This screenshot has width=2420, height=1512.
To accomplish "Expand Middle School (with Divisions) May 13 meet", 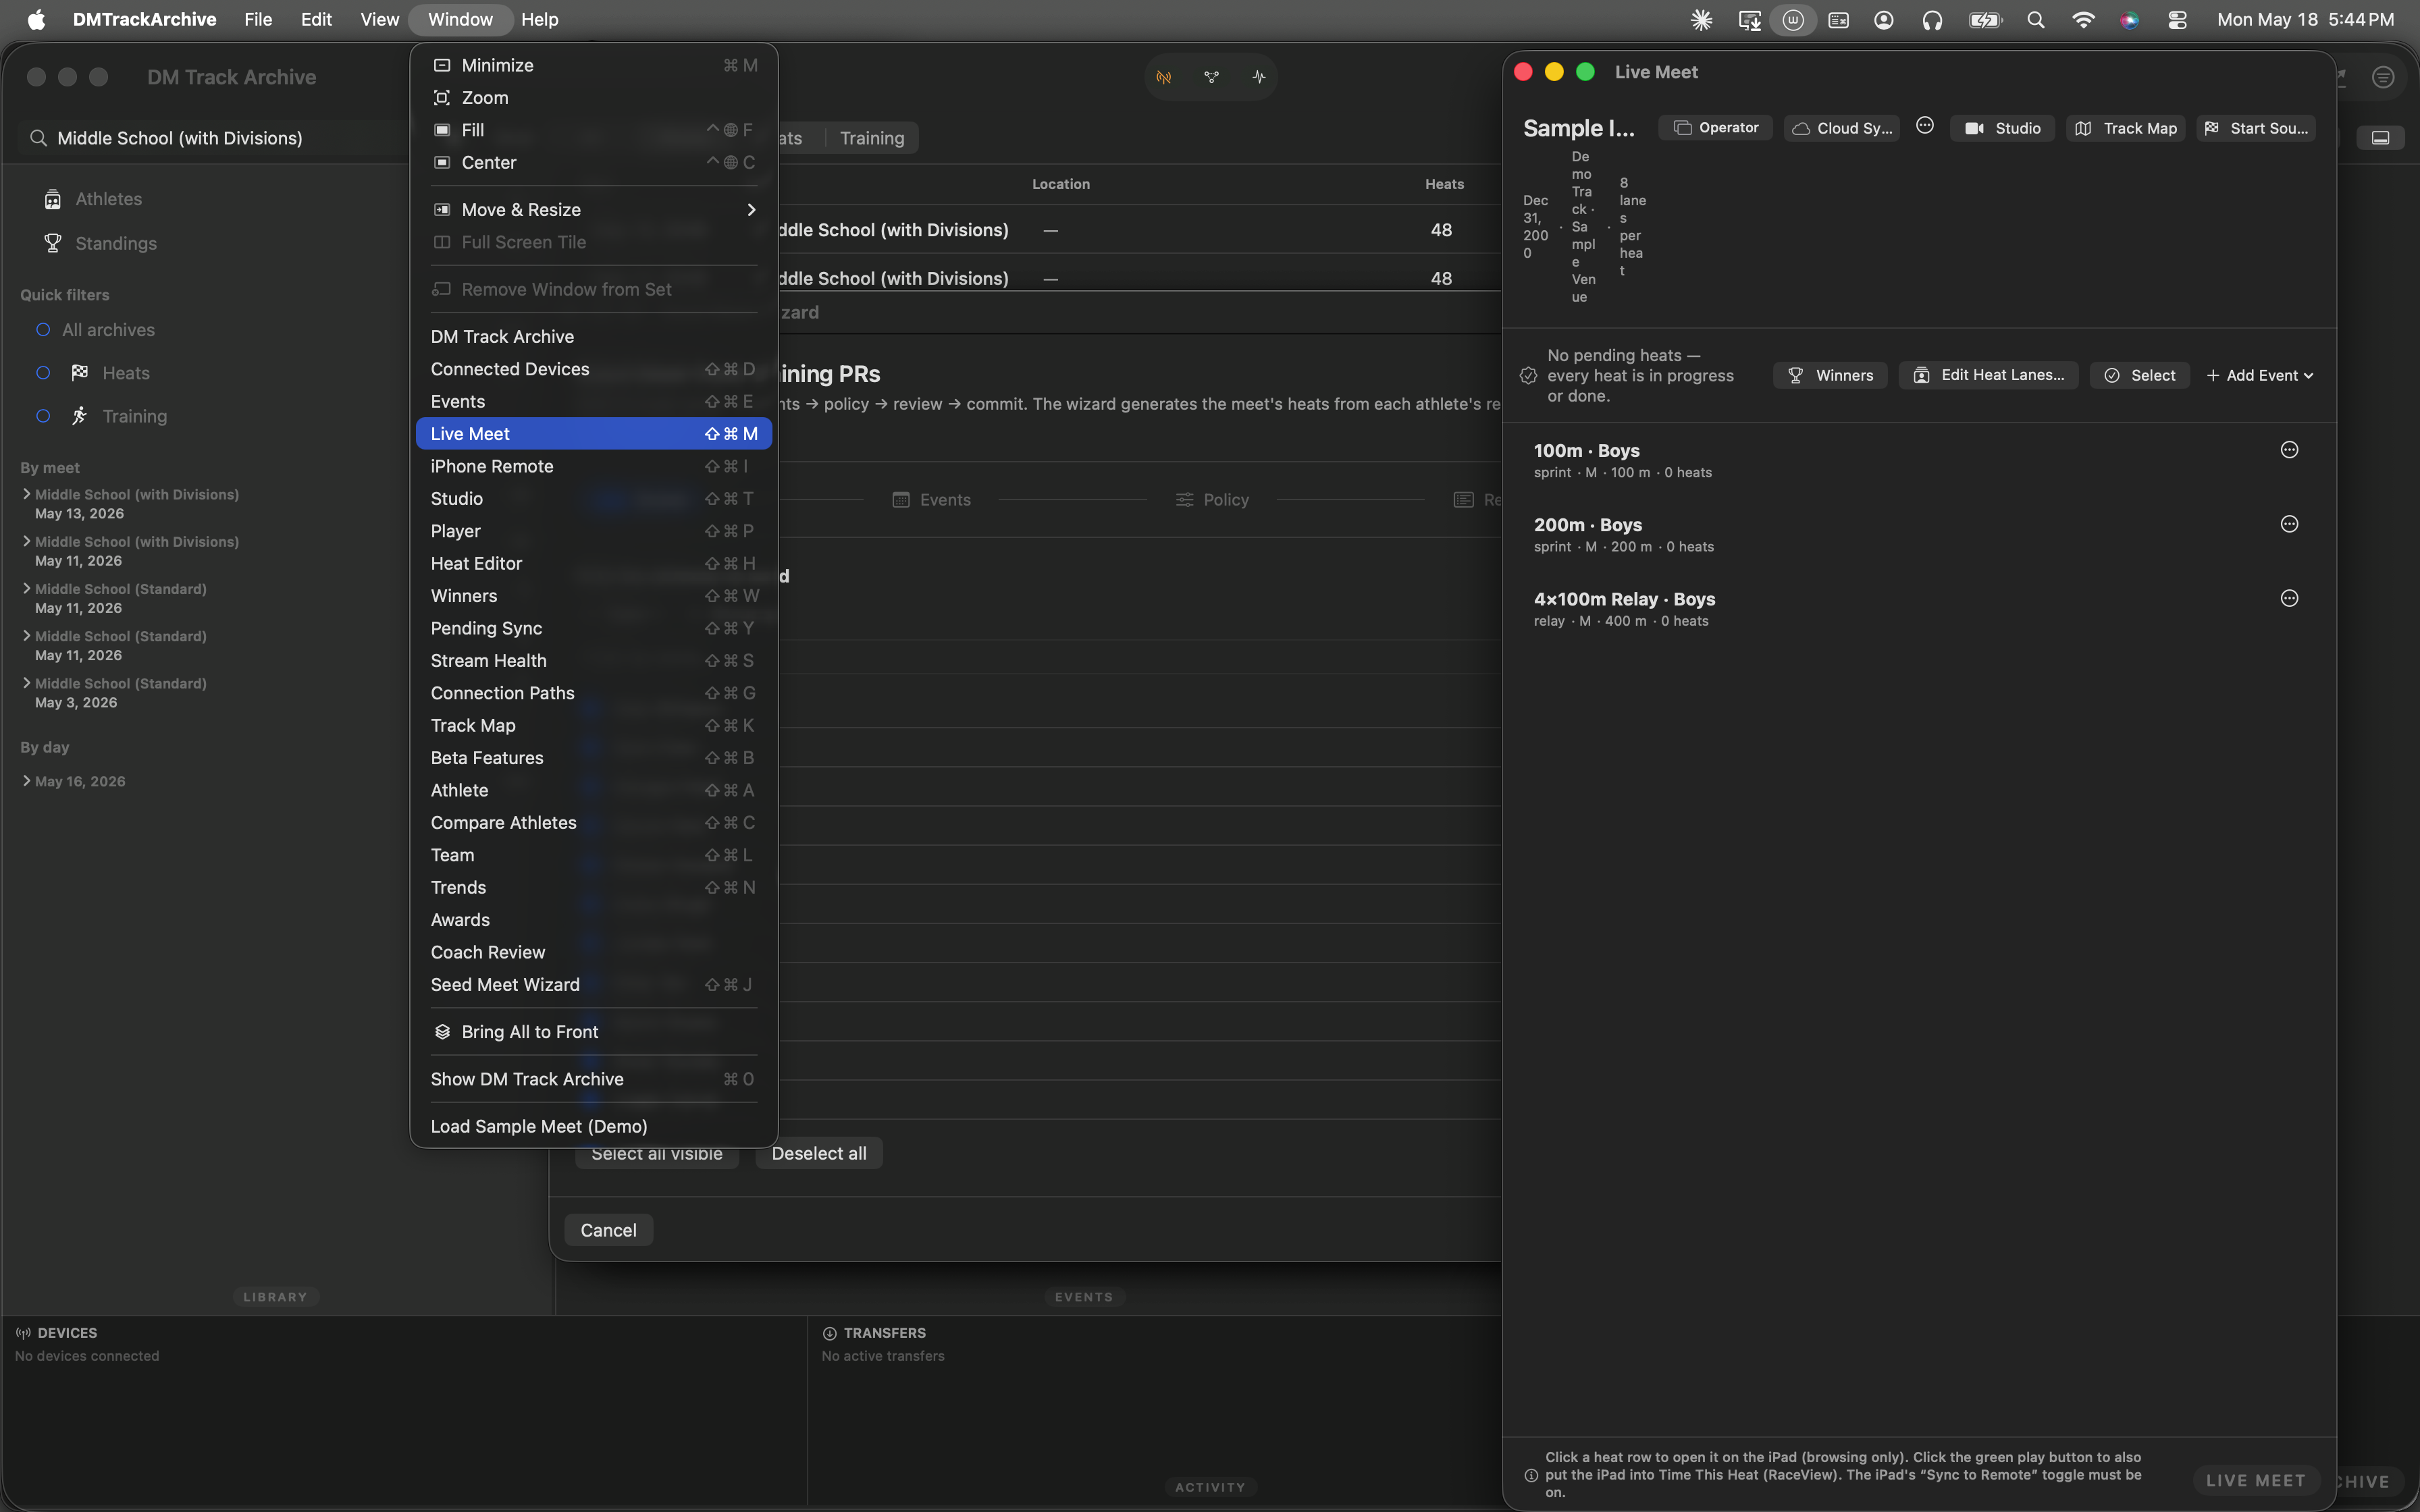I will point(26,493).
